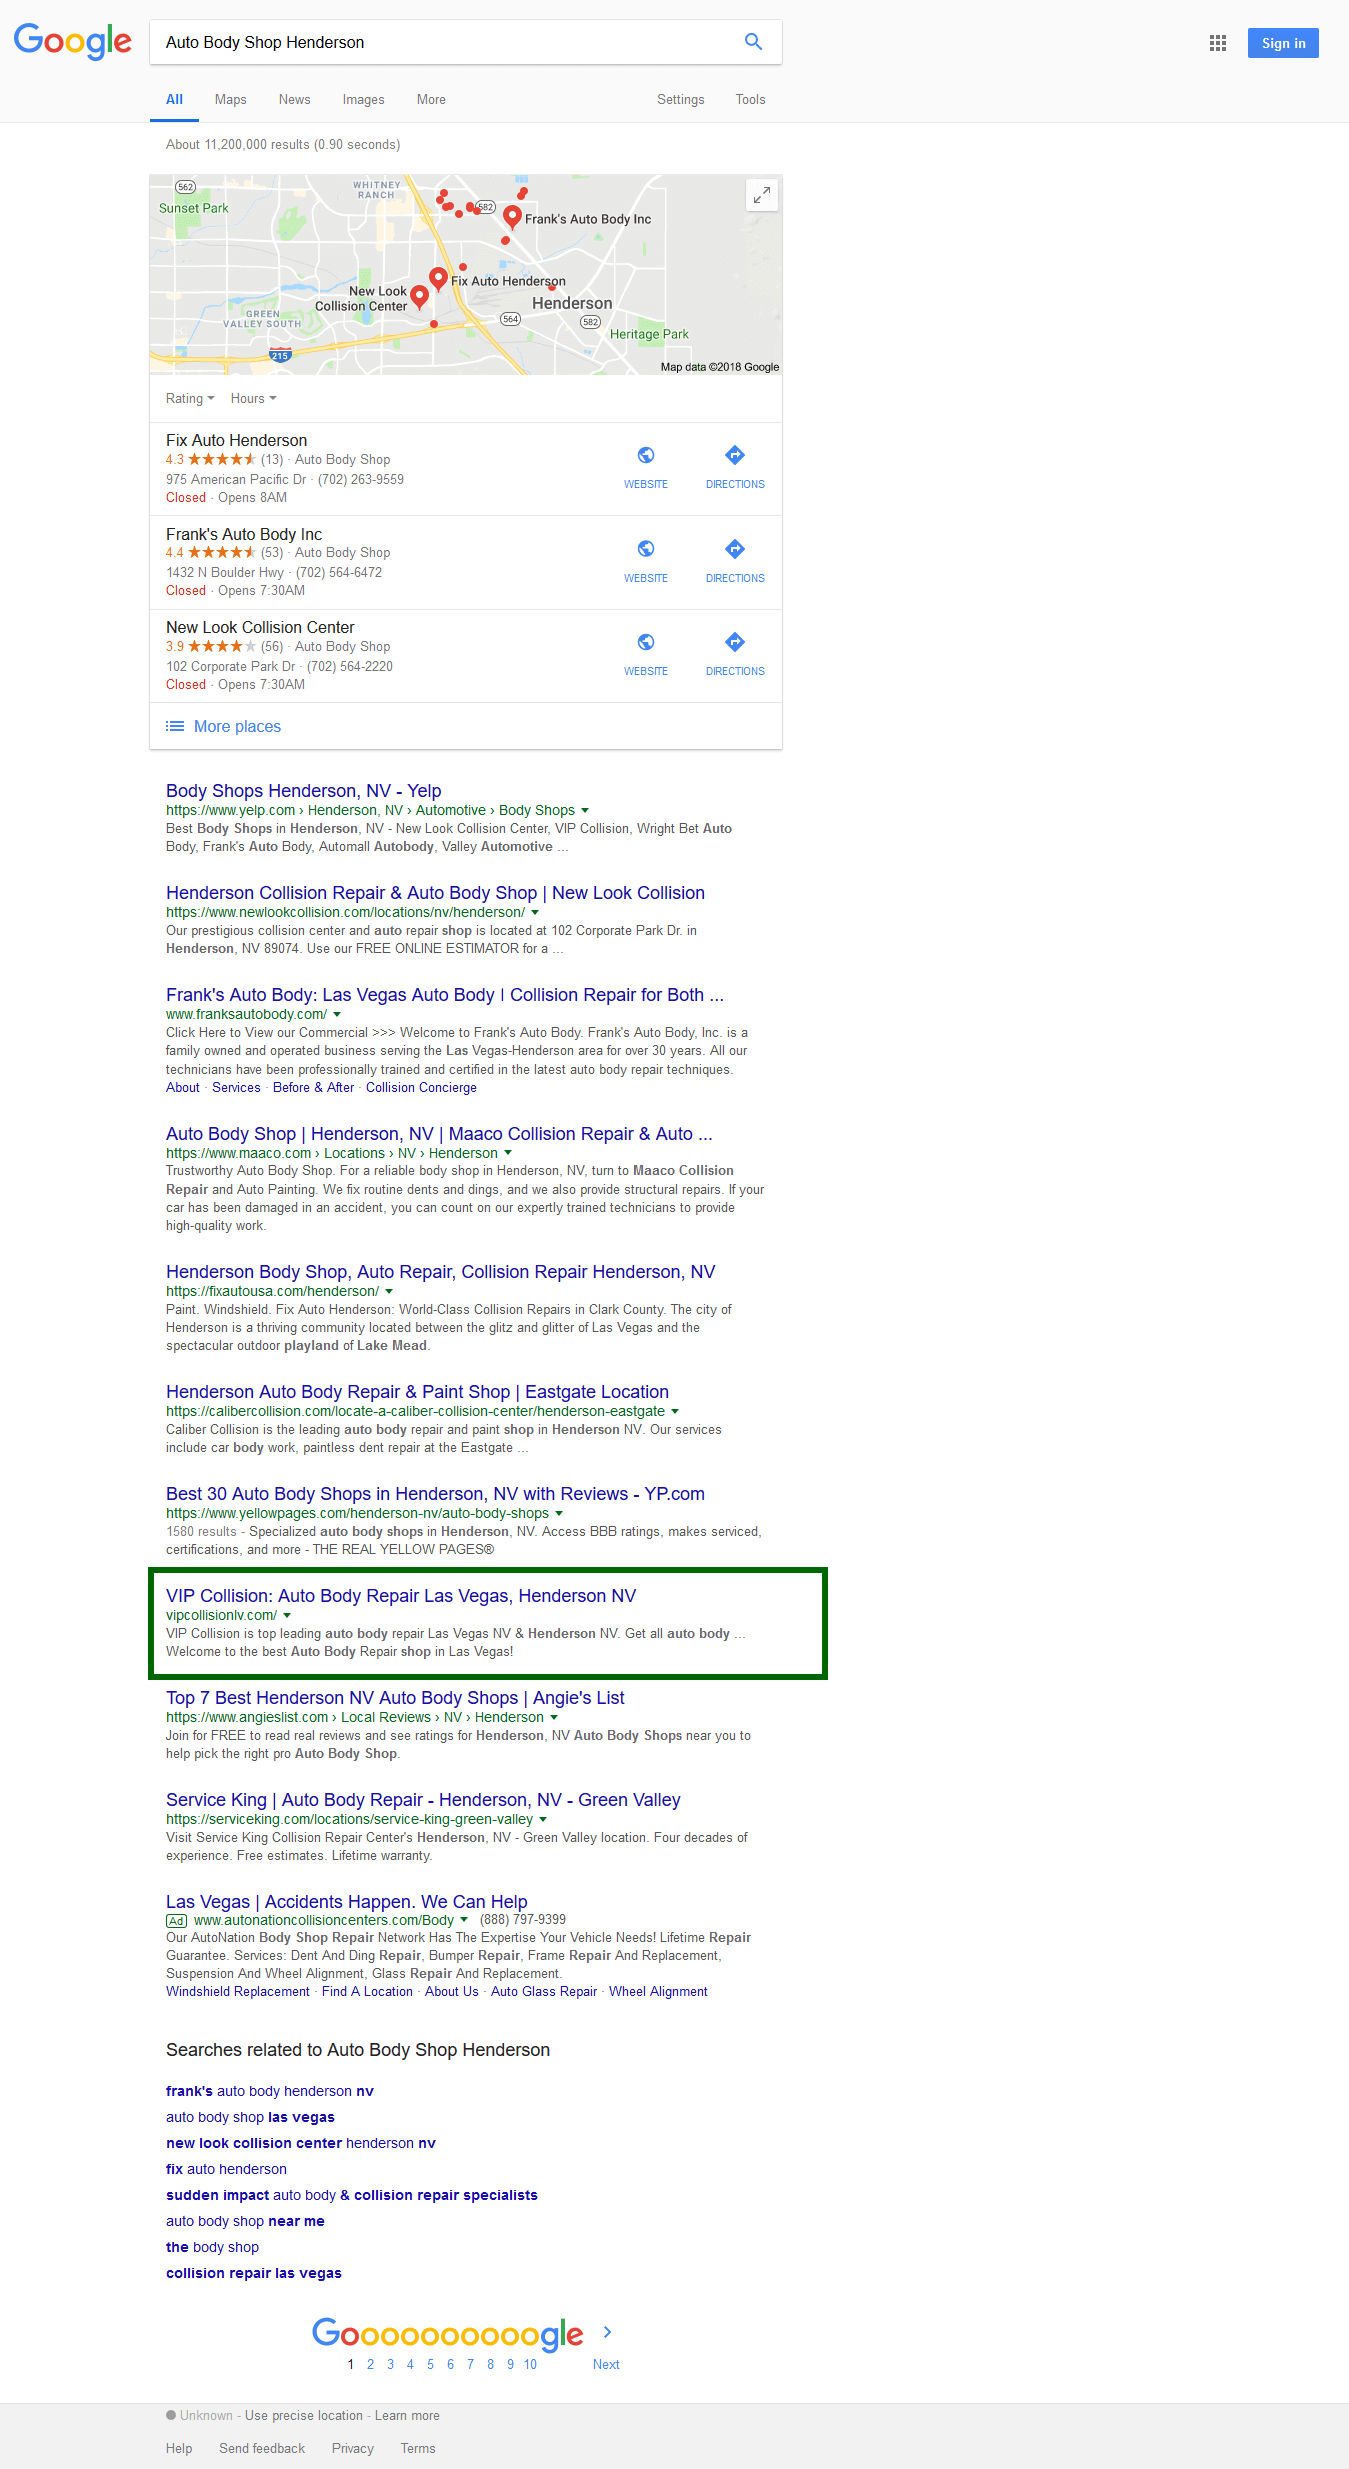Click Wheel Alignment sitelink in the ad

pos(658,1992)
